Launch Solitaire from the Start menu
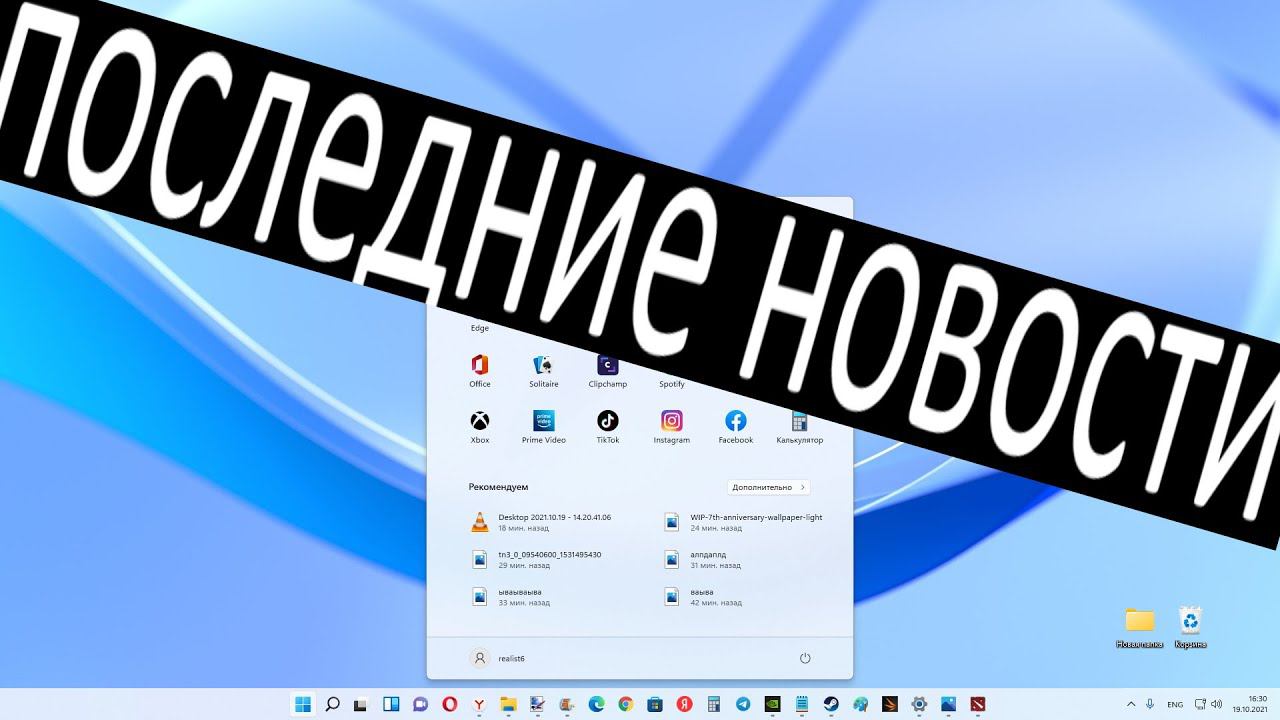1280x720 pixels. [x=543, y=371]
